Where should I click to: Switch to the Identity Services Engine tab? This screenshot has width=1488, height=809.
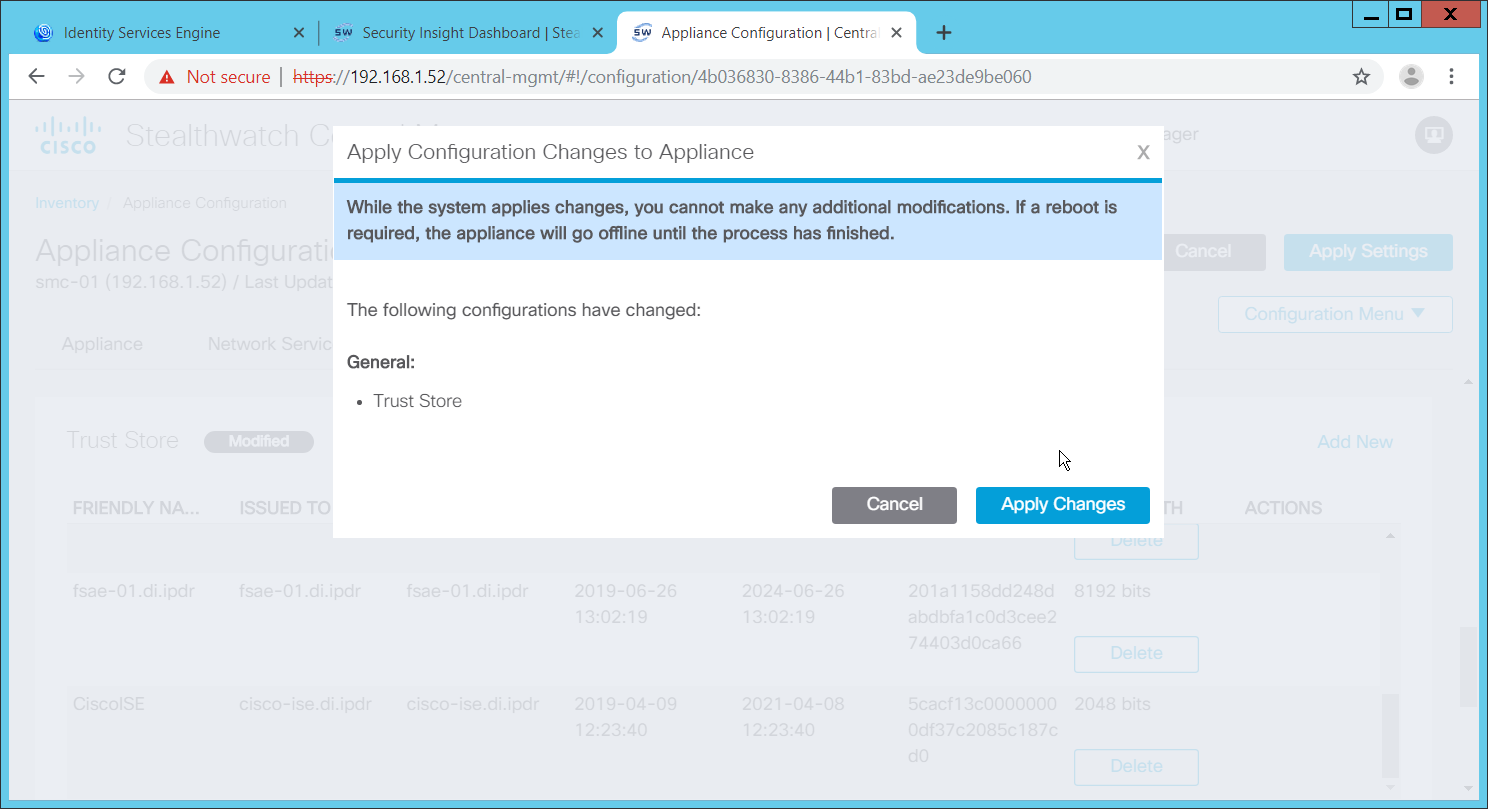point(140,33)
